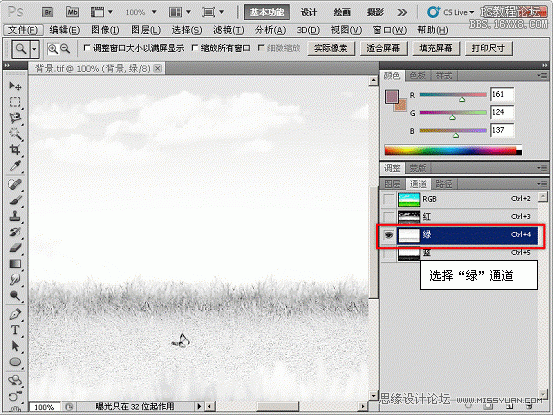Choose the Clone Stamp tool

(x=15, y=216)
